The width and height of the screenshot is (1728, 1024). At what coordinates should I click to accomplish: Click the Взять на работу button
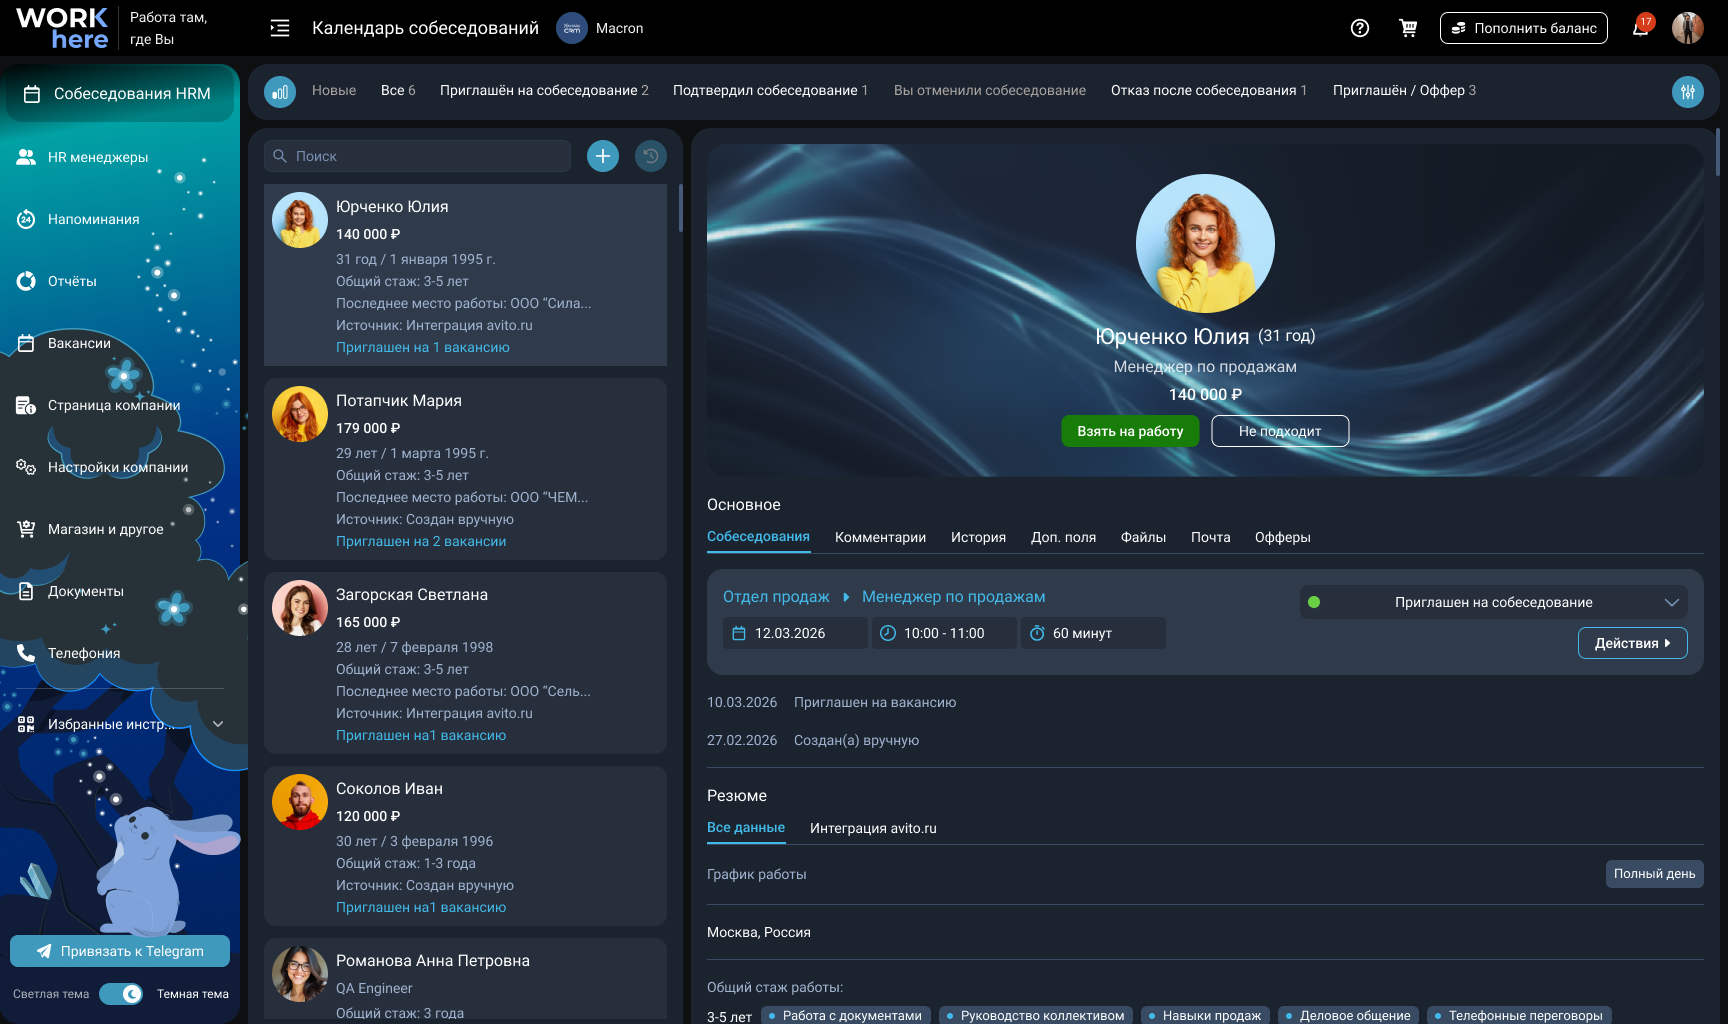coord(1130,431)
